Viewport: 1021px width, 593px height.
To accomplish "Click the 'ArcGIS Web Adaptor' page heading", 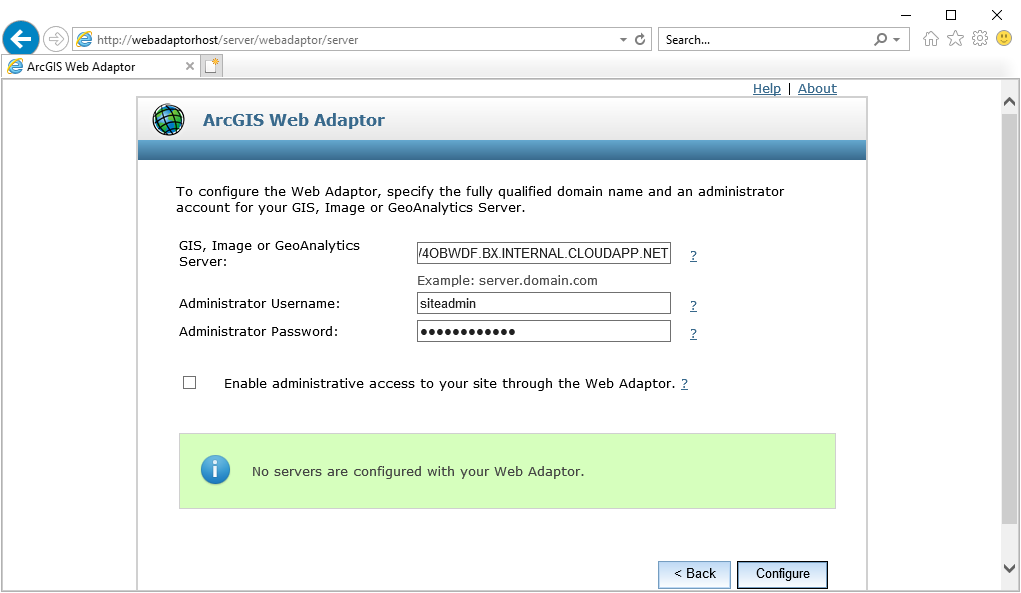I will pyautogui.click(x=294, y=120).
